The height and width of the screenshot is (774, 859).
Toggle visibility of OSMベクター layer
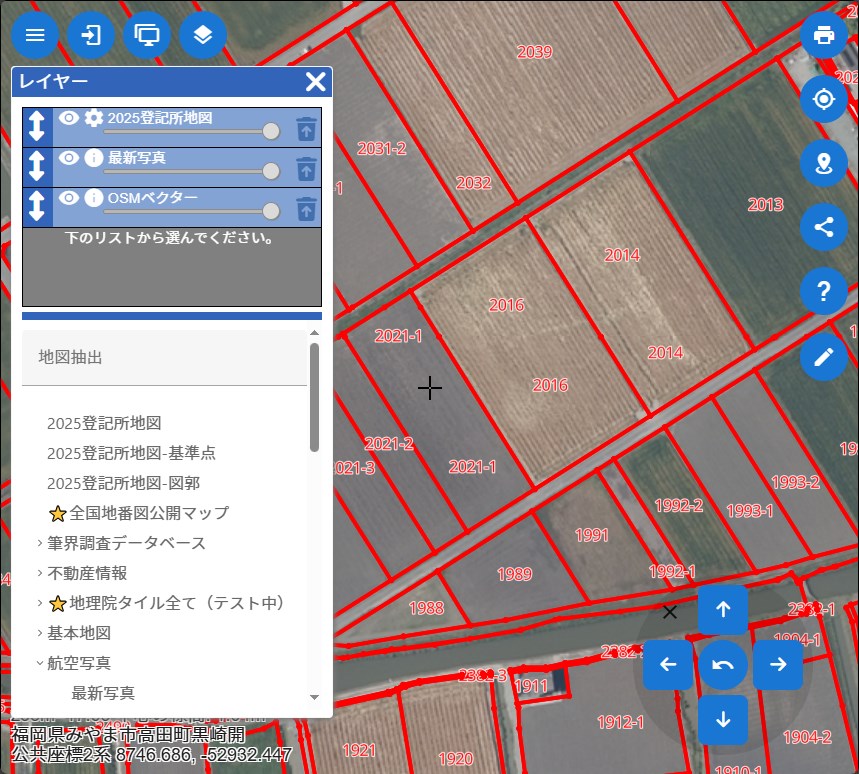pos(68,198)
